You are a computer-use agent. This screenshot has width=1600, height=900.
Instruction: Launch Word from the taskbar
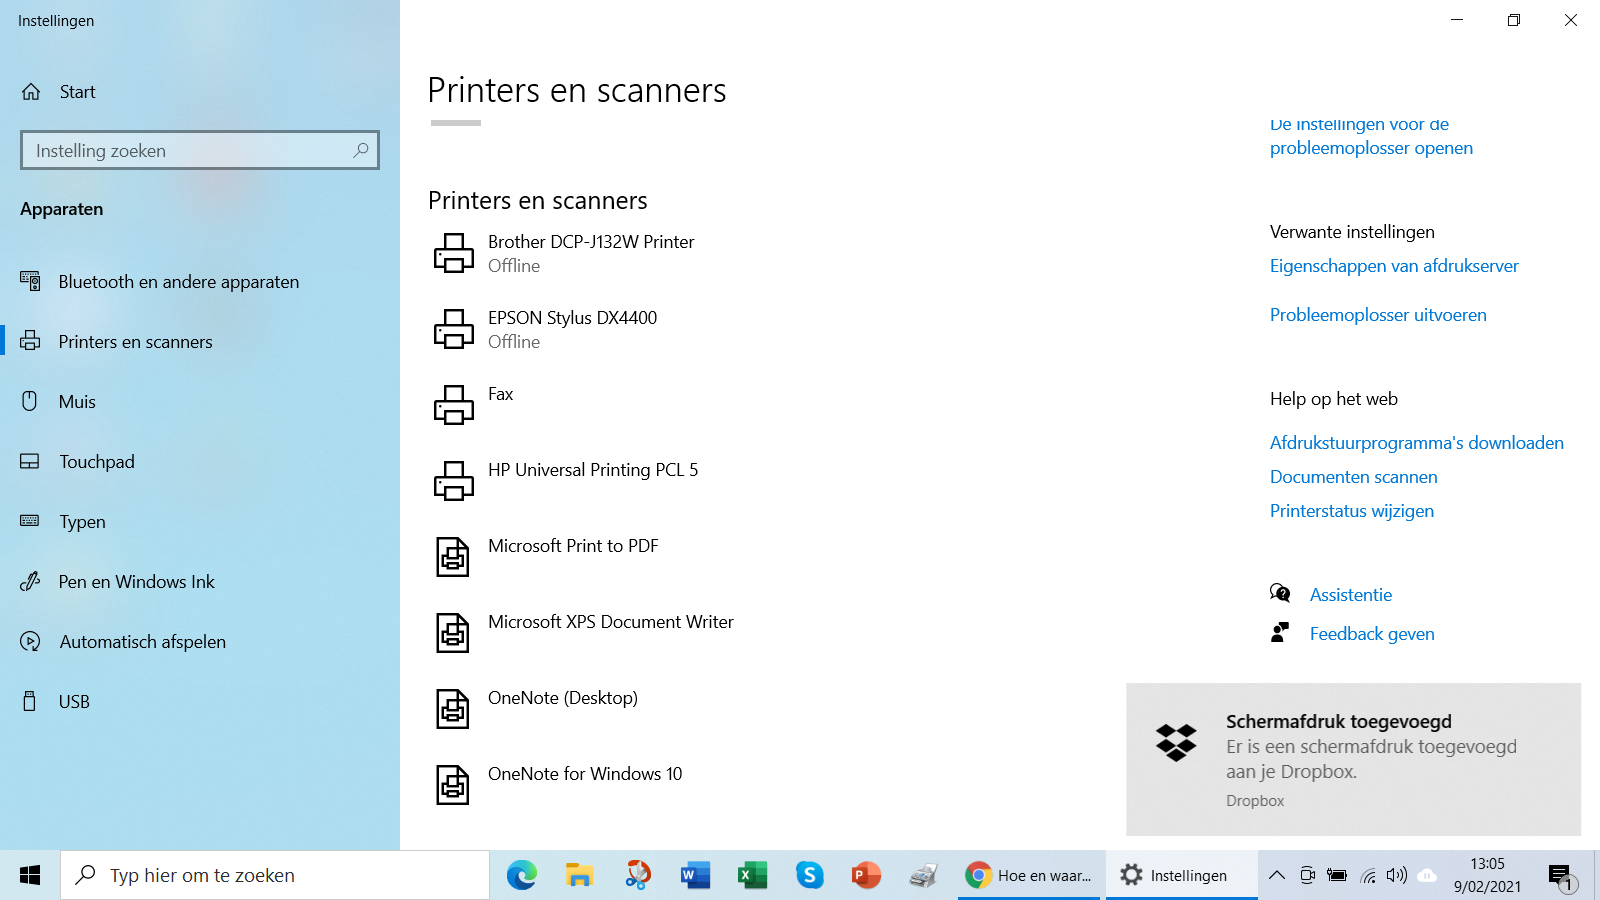coord(695,875)
